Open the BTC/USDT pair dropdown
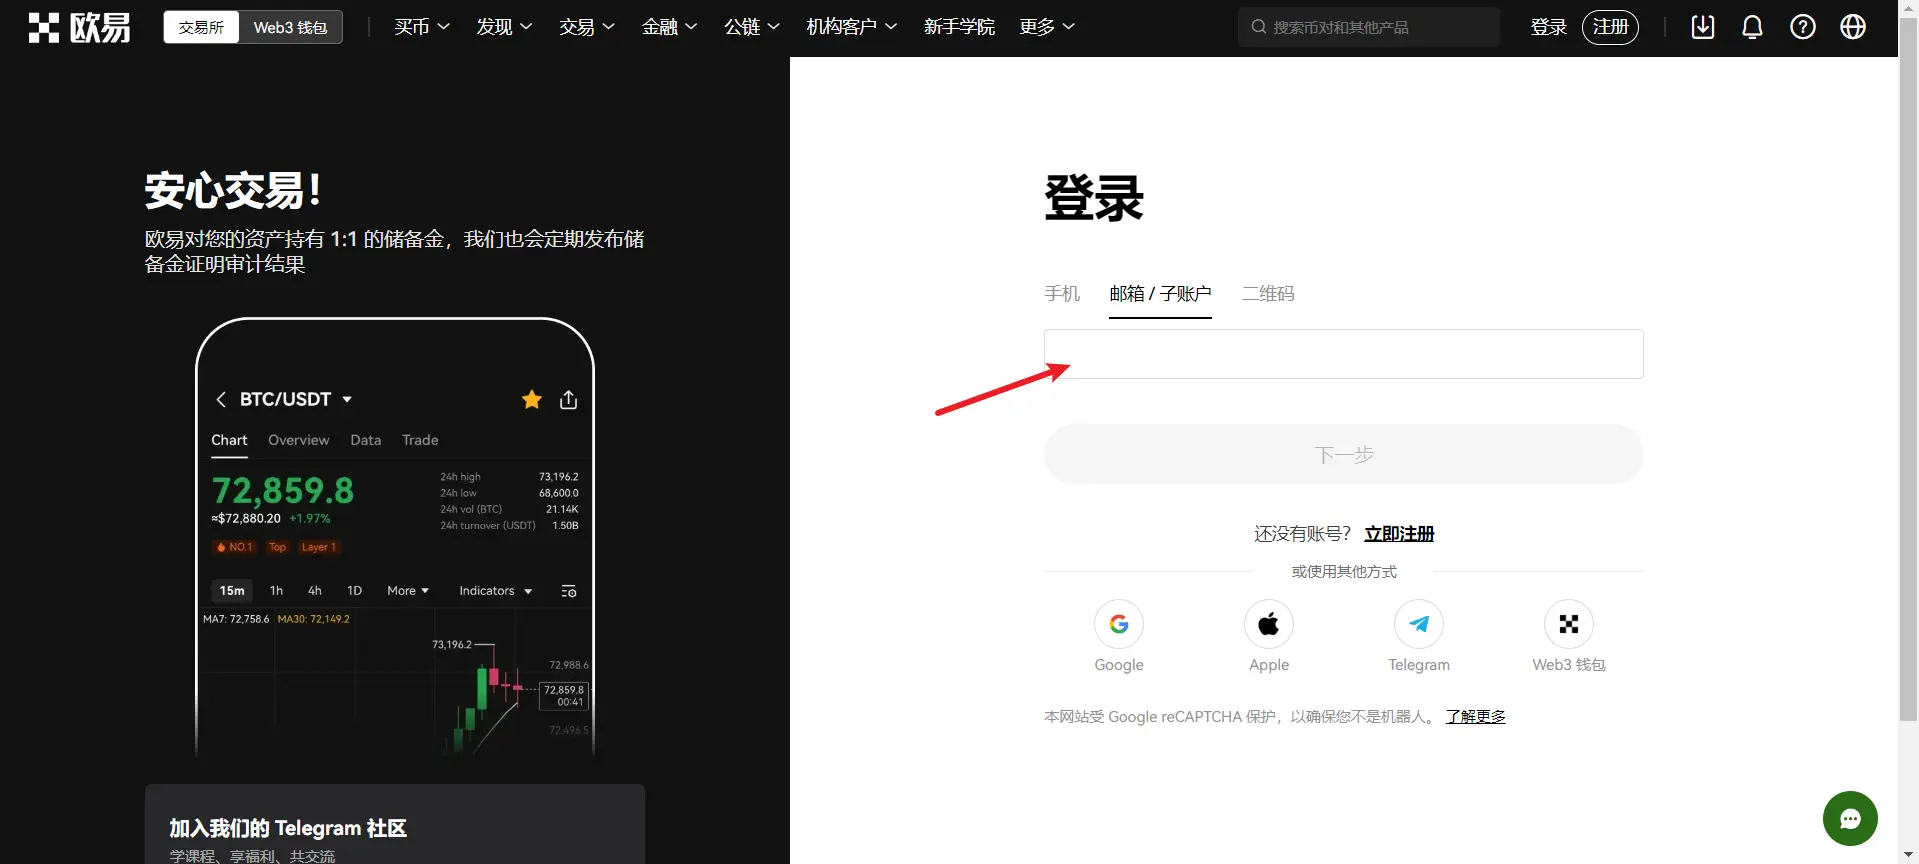 [296, 399]
